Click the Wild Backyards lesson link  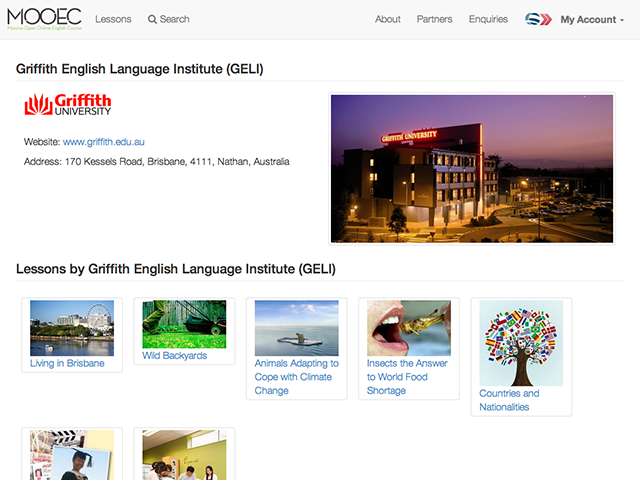pos(174,356)
